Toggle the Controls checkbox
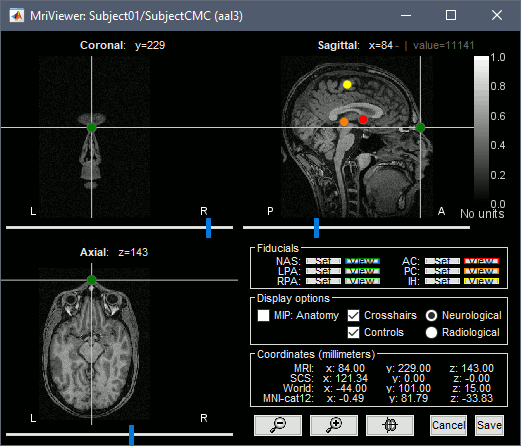Viewport: 521px width, 446px height. (x=353, y=332)
